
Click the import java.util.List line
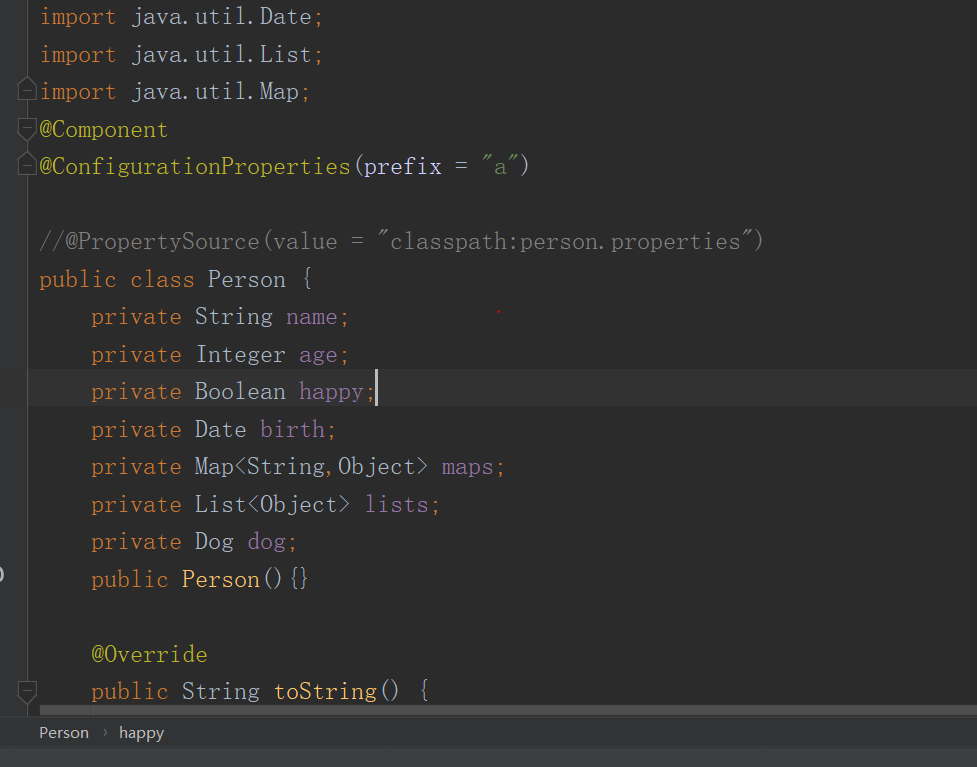point(181,55)
